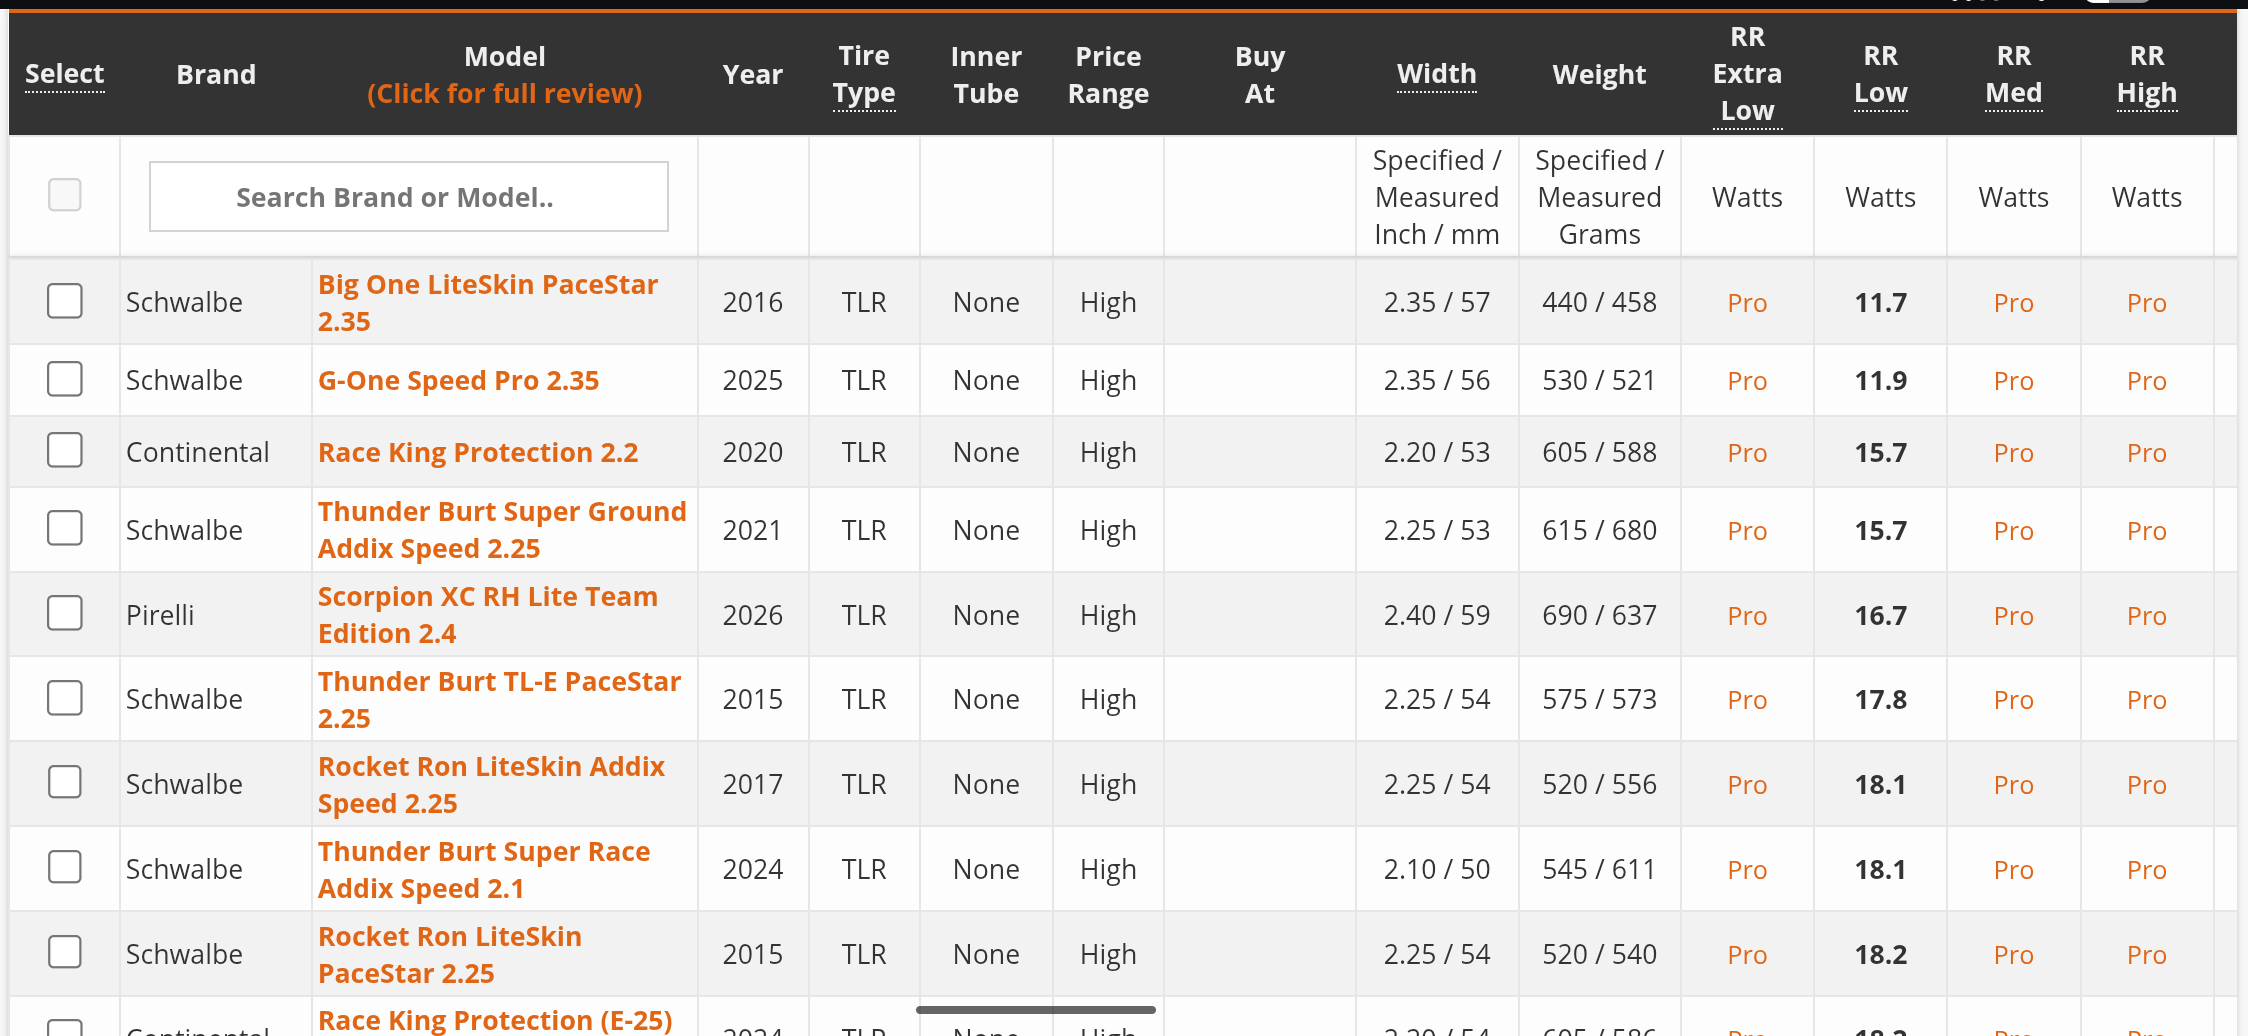Click the 530 / 521 weight cell
Screen dimensions: 2248x1036
(x=1599, y=381)
